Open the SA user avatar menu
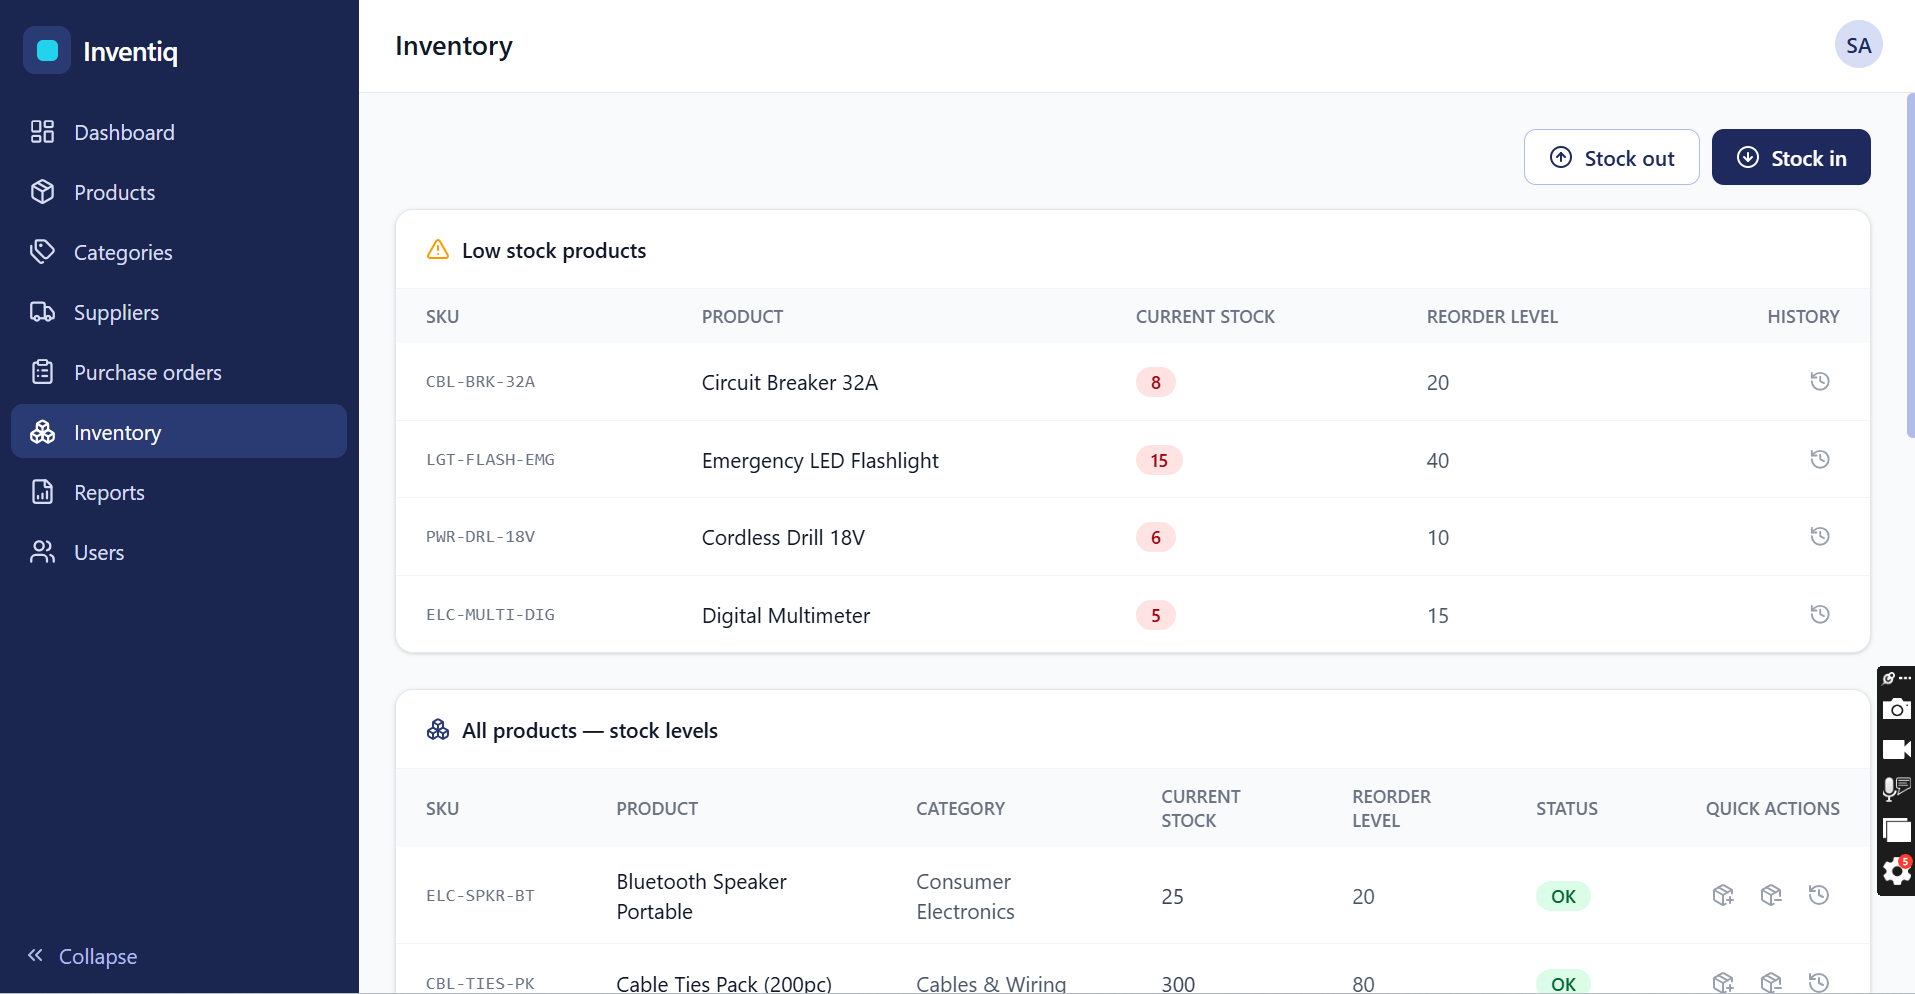 pos(1858,45)
